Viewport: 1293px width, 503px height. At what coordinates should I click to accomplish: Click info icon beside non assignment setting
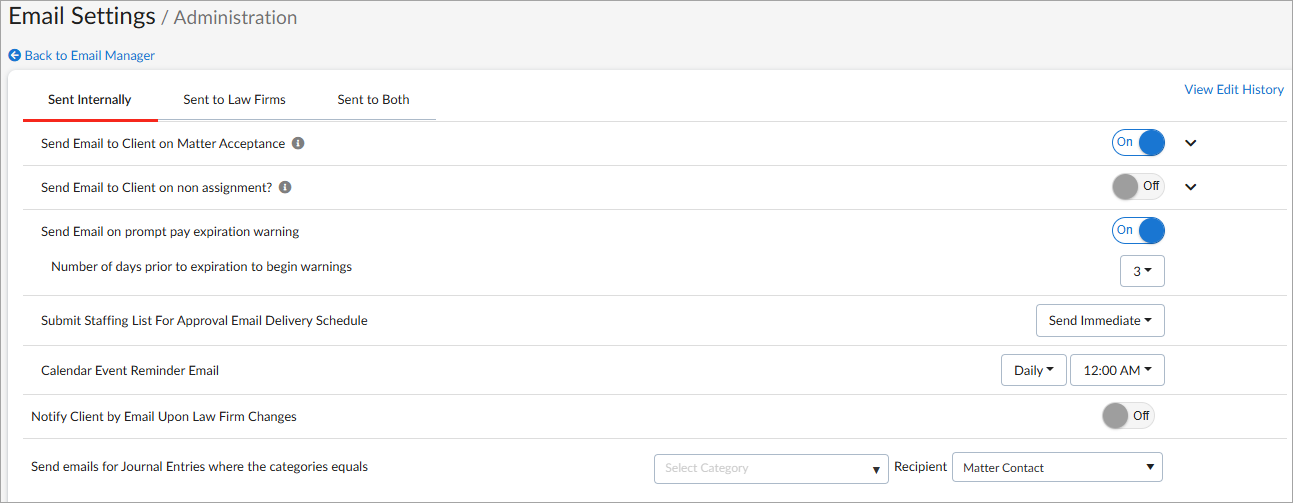(x=285, y=187)
